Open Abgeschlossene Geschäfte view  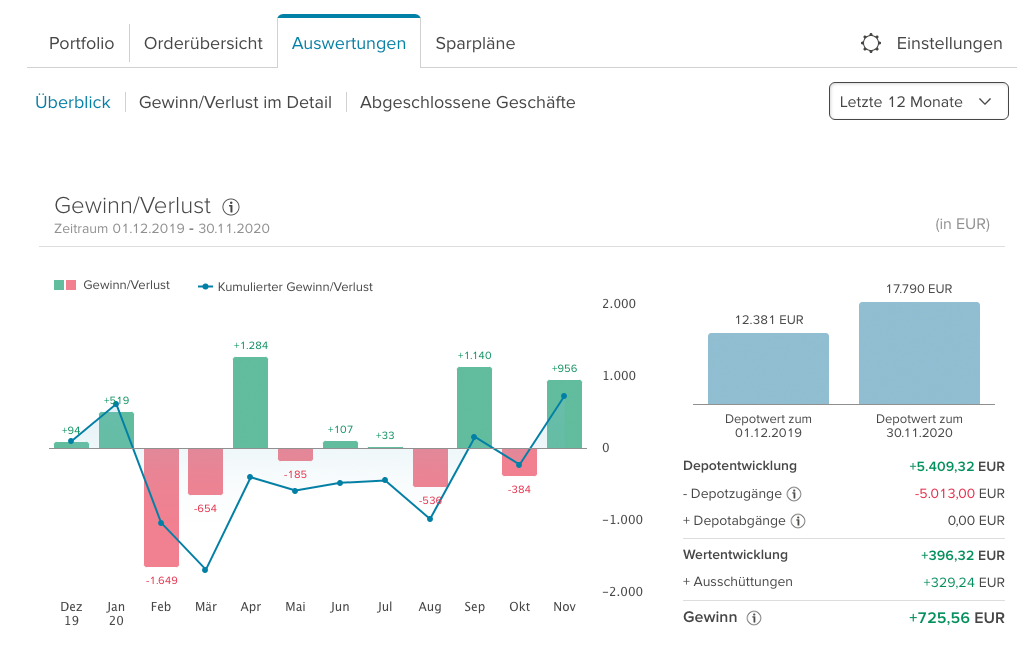click(x=467, y=102)
